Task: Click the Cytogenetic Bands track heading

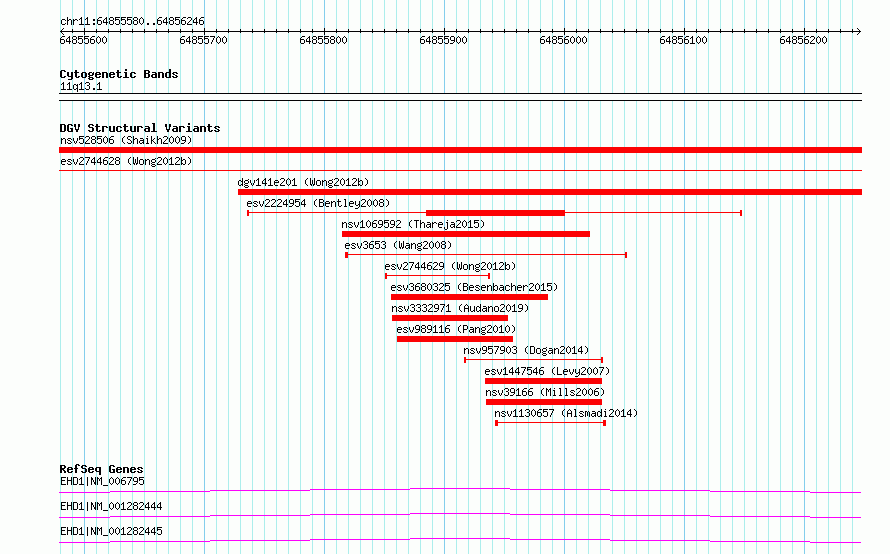Action: [x=119, y=74]
